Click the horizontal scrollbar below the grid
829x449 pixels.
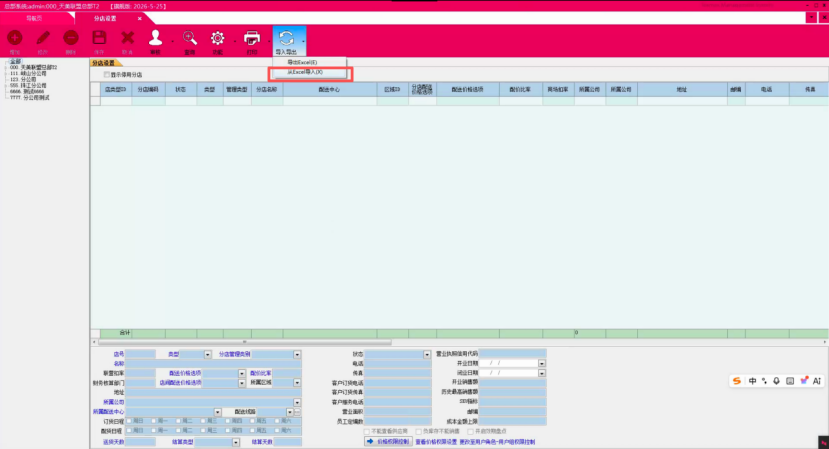click(x=244, y=342)
